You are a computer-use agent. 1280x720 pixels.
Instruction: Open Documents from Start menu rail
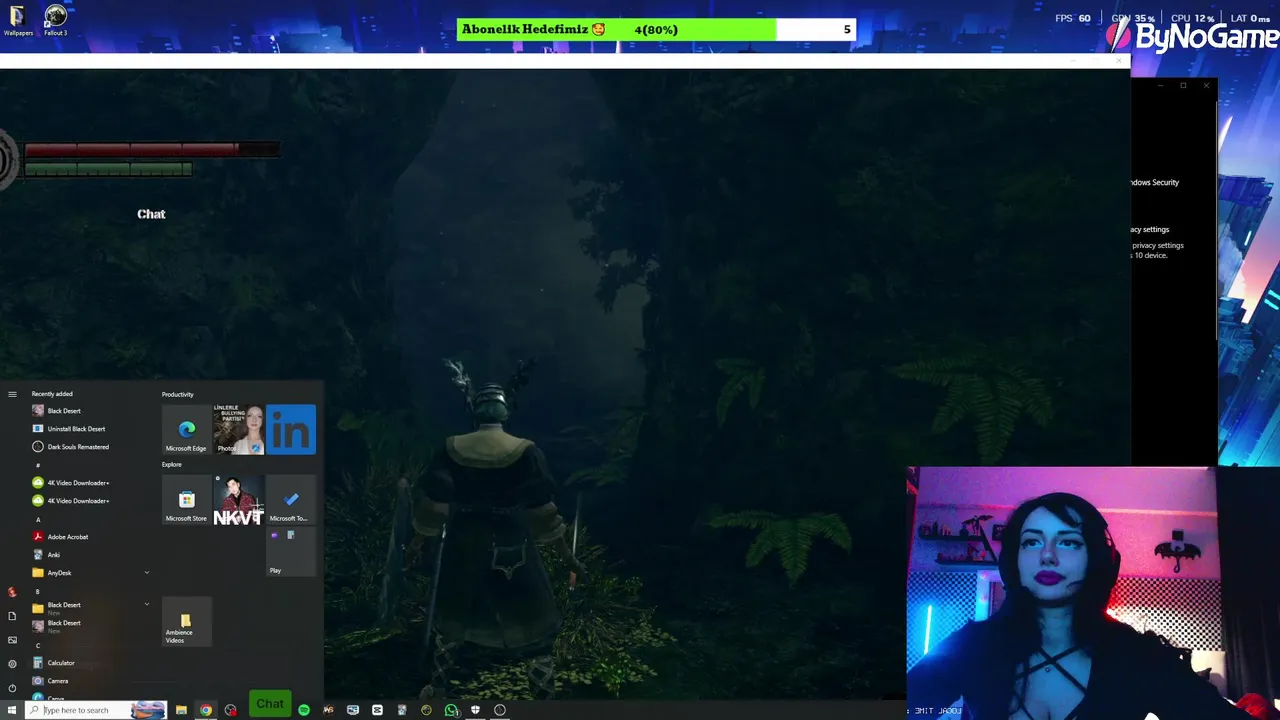tap(12, 616)
